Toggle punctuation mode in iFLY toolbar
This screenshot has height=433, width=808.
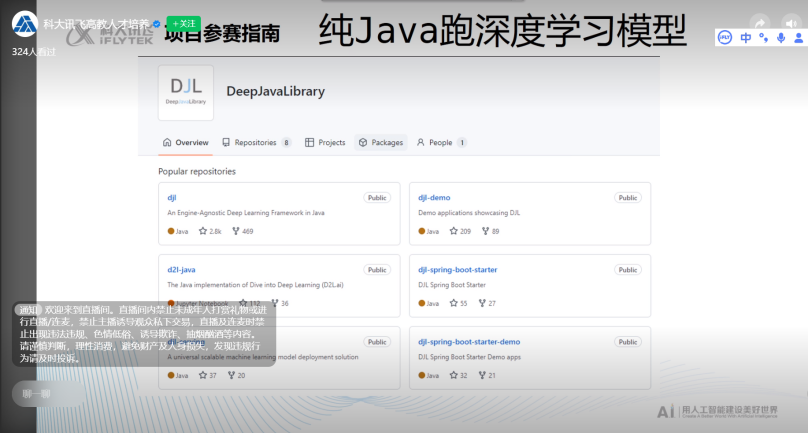click(764, 38)
